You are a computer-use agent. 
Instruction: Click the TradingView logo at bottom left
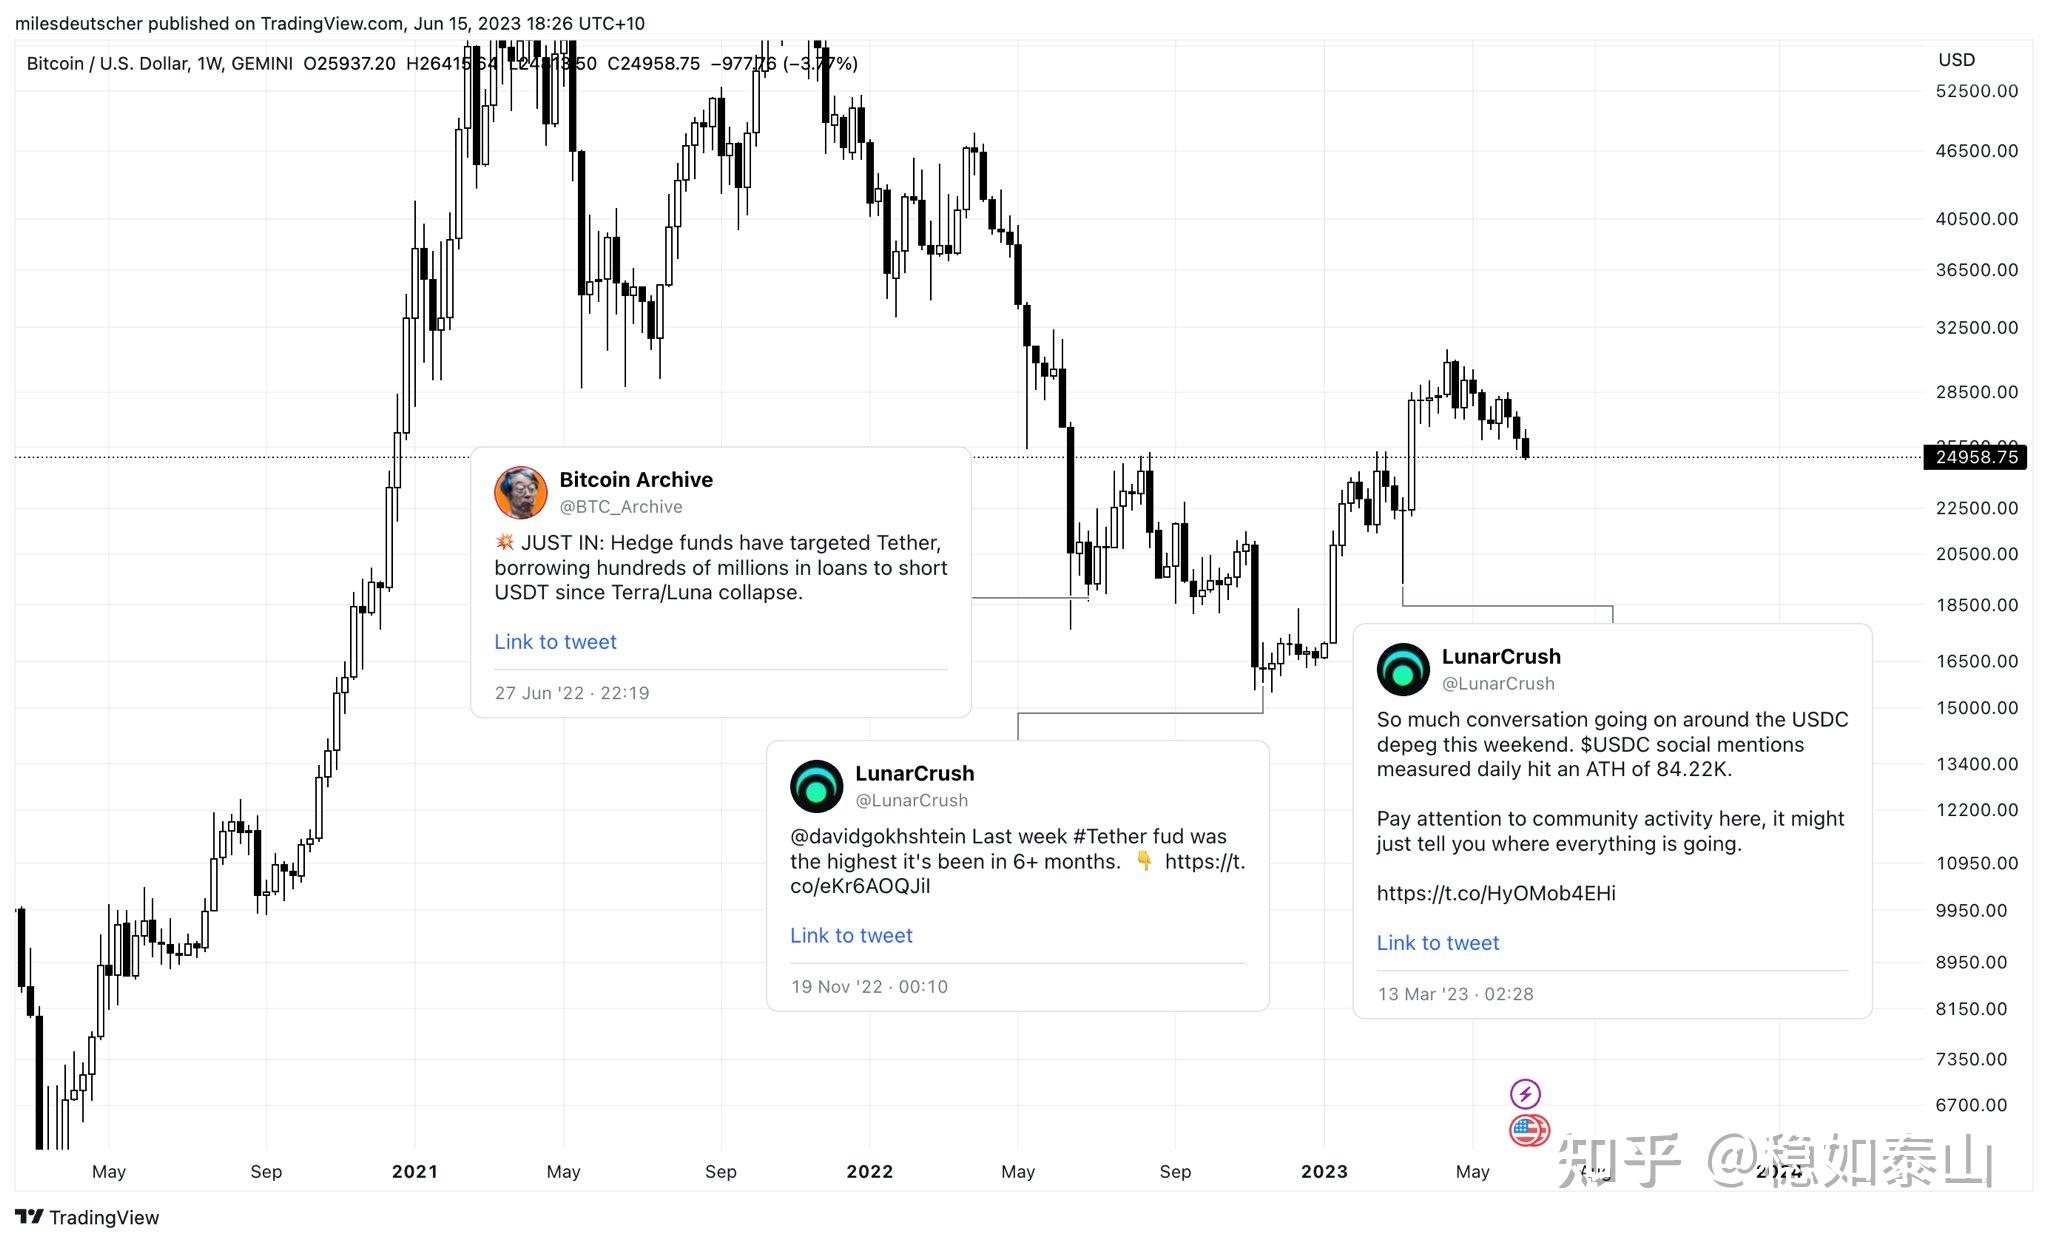[87, 1217]
